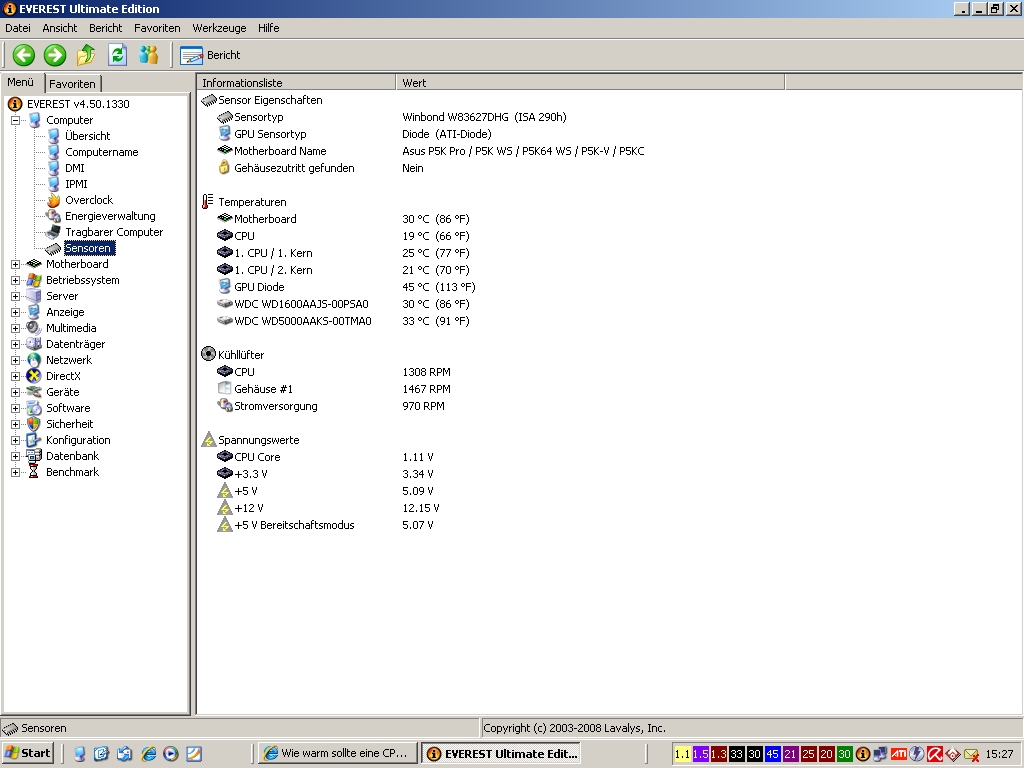Image resolution: width=1024 pixels, height=768 pixels.
Task: Select the GPU Sensortyp row
Action: tap(354, 134)
